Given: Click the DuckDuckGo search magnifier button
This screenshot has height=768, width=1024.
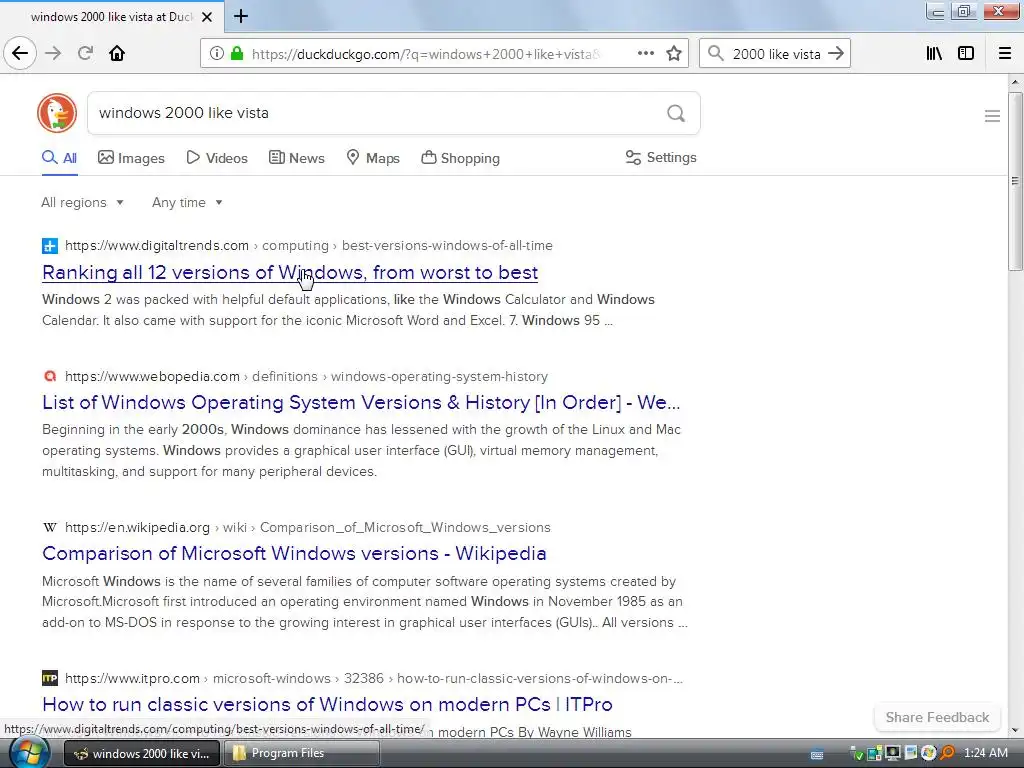Looking at the screenshot, I should [x=676, y=114].
